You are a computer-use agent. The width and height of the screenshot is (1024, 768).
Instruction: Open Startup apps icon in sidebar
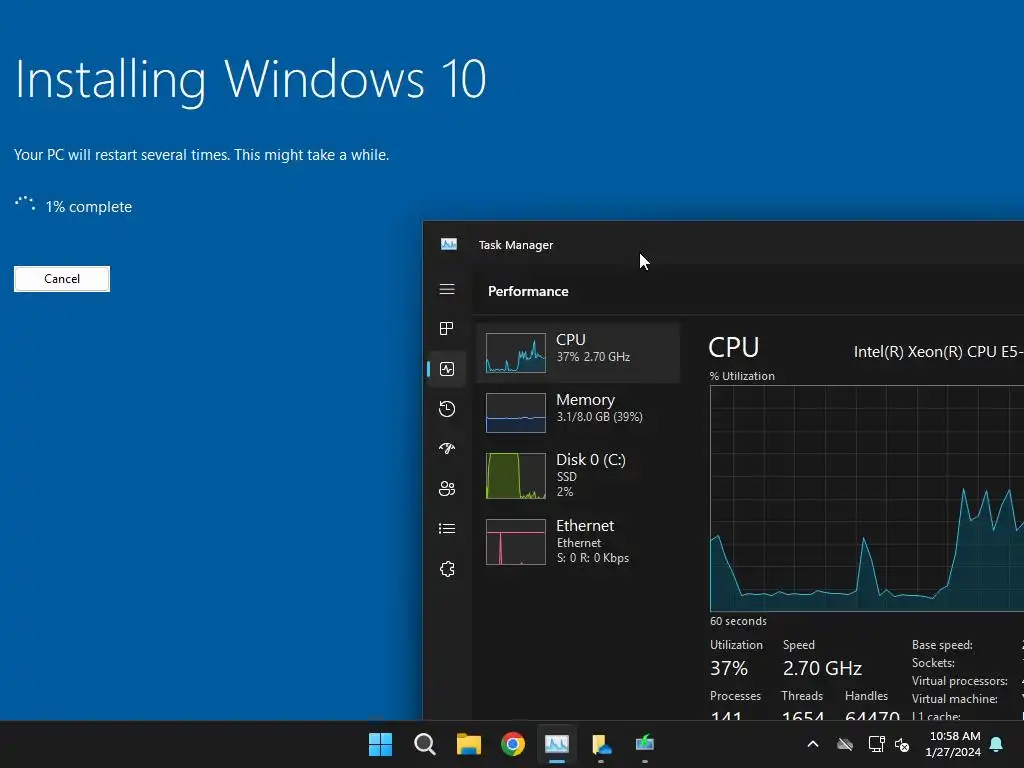pyautogui.click(x=447, y=448)
